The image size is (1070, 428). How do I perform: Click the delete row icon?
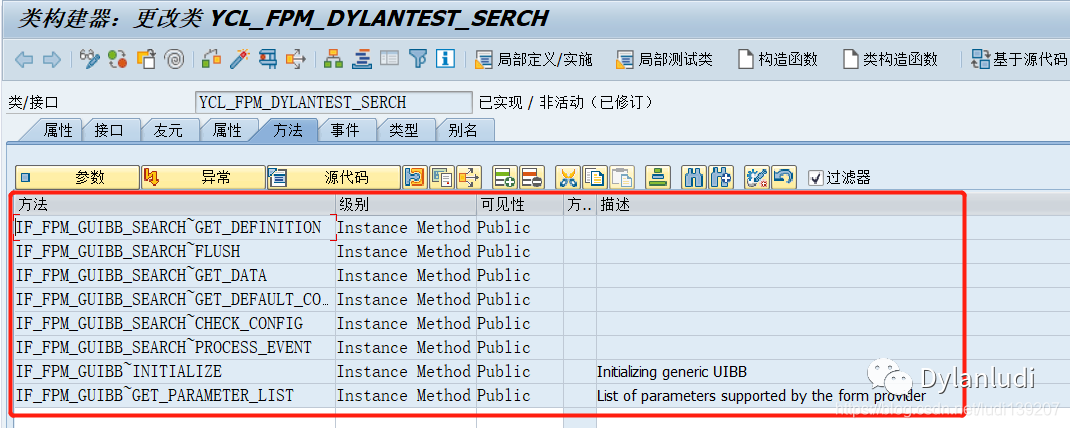[532, 177]
